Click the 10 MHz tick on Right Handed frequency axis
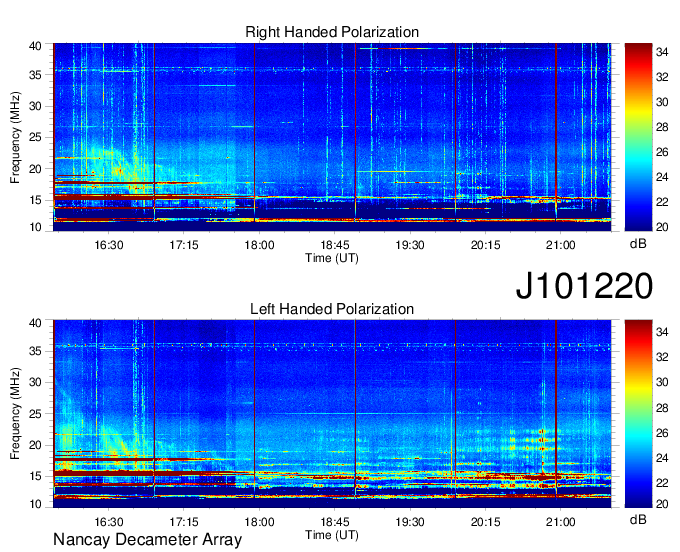The image size is (680, 552). (x=35, y=227)
